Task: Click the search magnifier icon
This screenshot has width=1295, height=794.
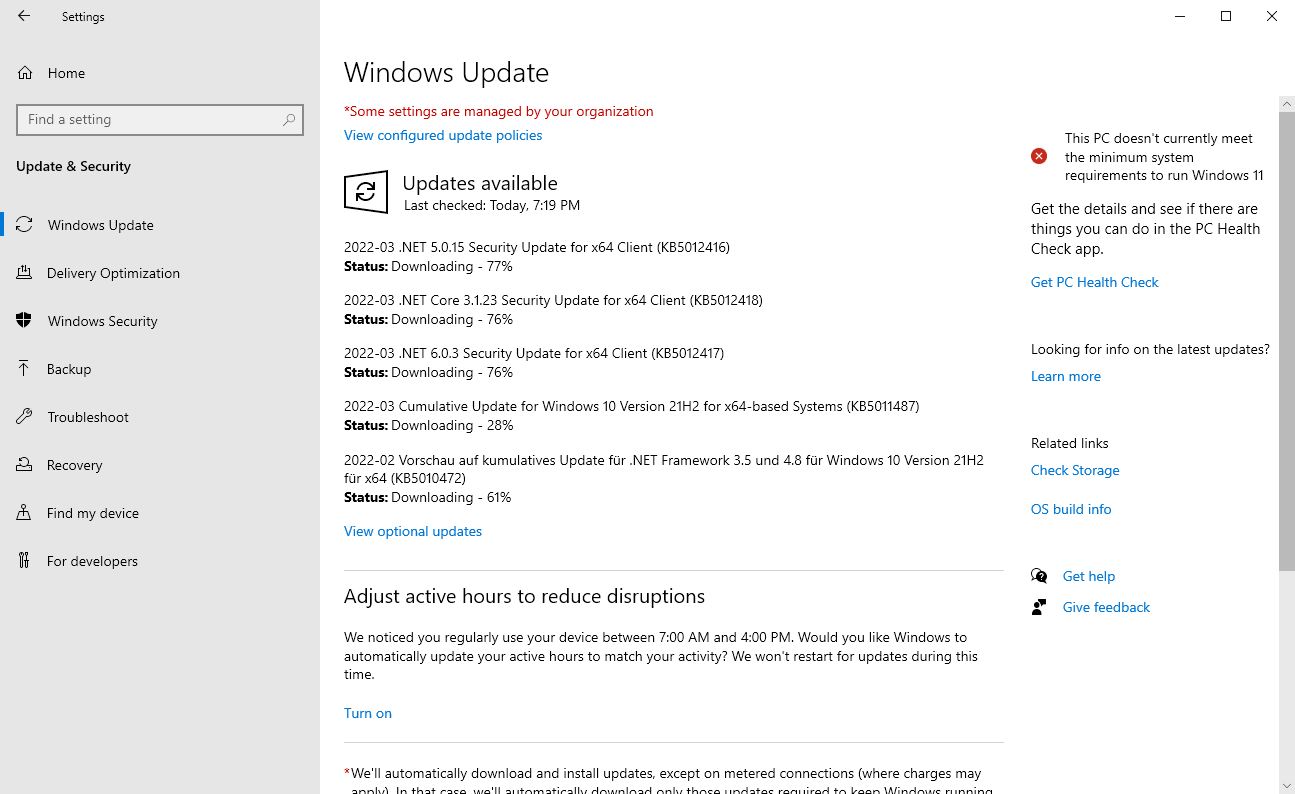Action: tap(289, 119)
